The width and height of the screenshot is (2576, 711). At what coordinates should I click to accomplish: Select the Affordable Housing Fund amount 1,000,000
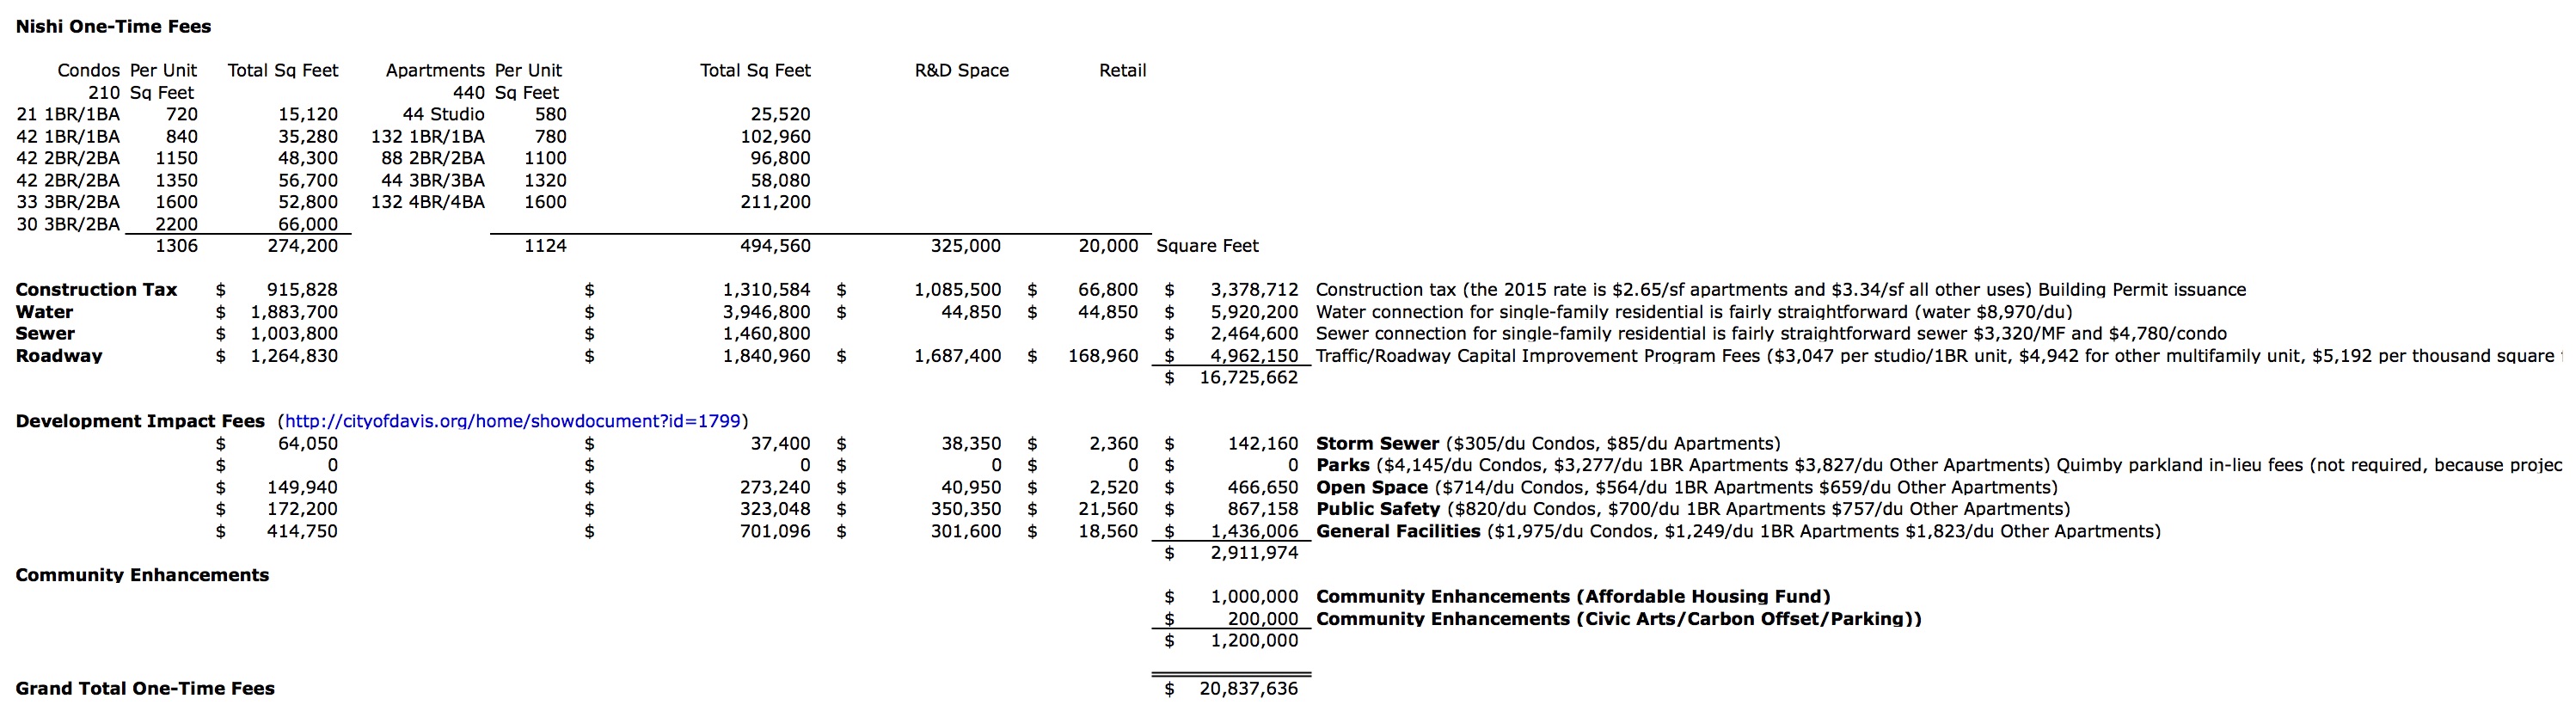pyautogui.click(x=1253, y=597)
